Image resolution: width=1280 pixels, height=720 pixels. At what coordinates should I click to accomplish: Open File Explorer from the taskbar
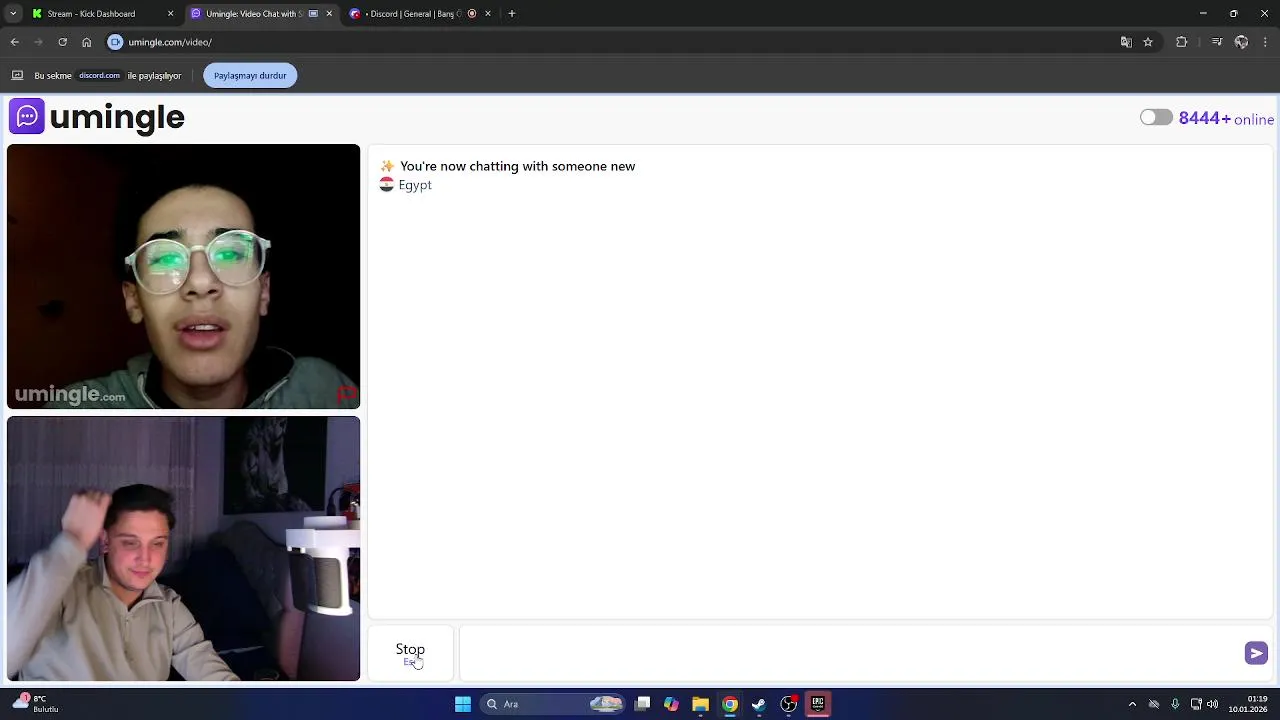point(700,704)
